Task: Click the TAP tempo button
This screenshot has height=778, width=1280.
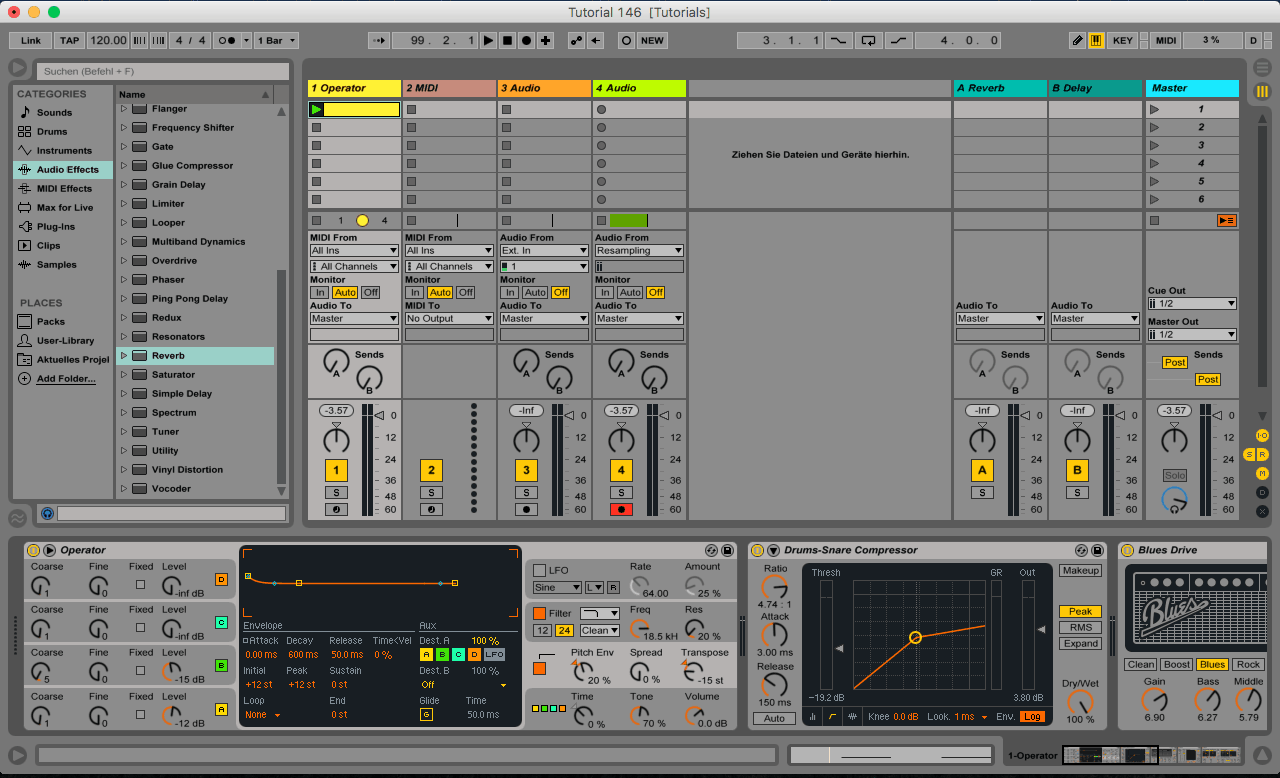Action: point(69,41)
